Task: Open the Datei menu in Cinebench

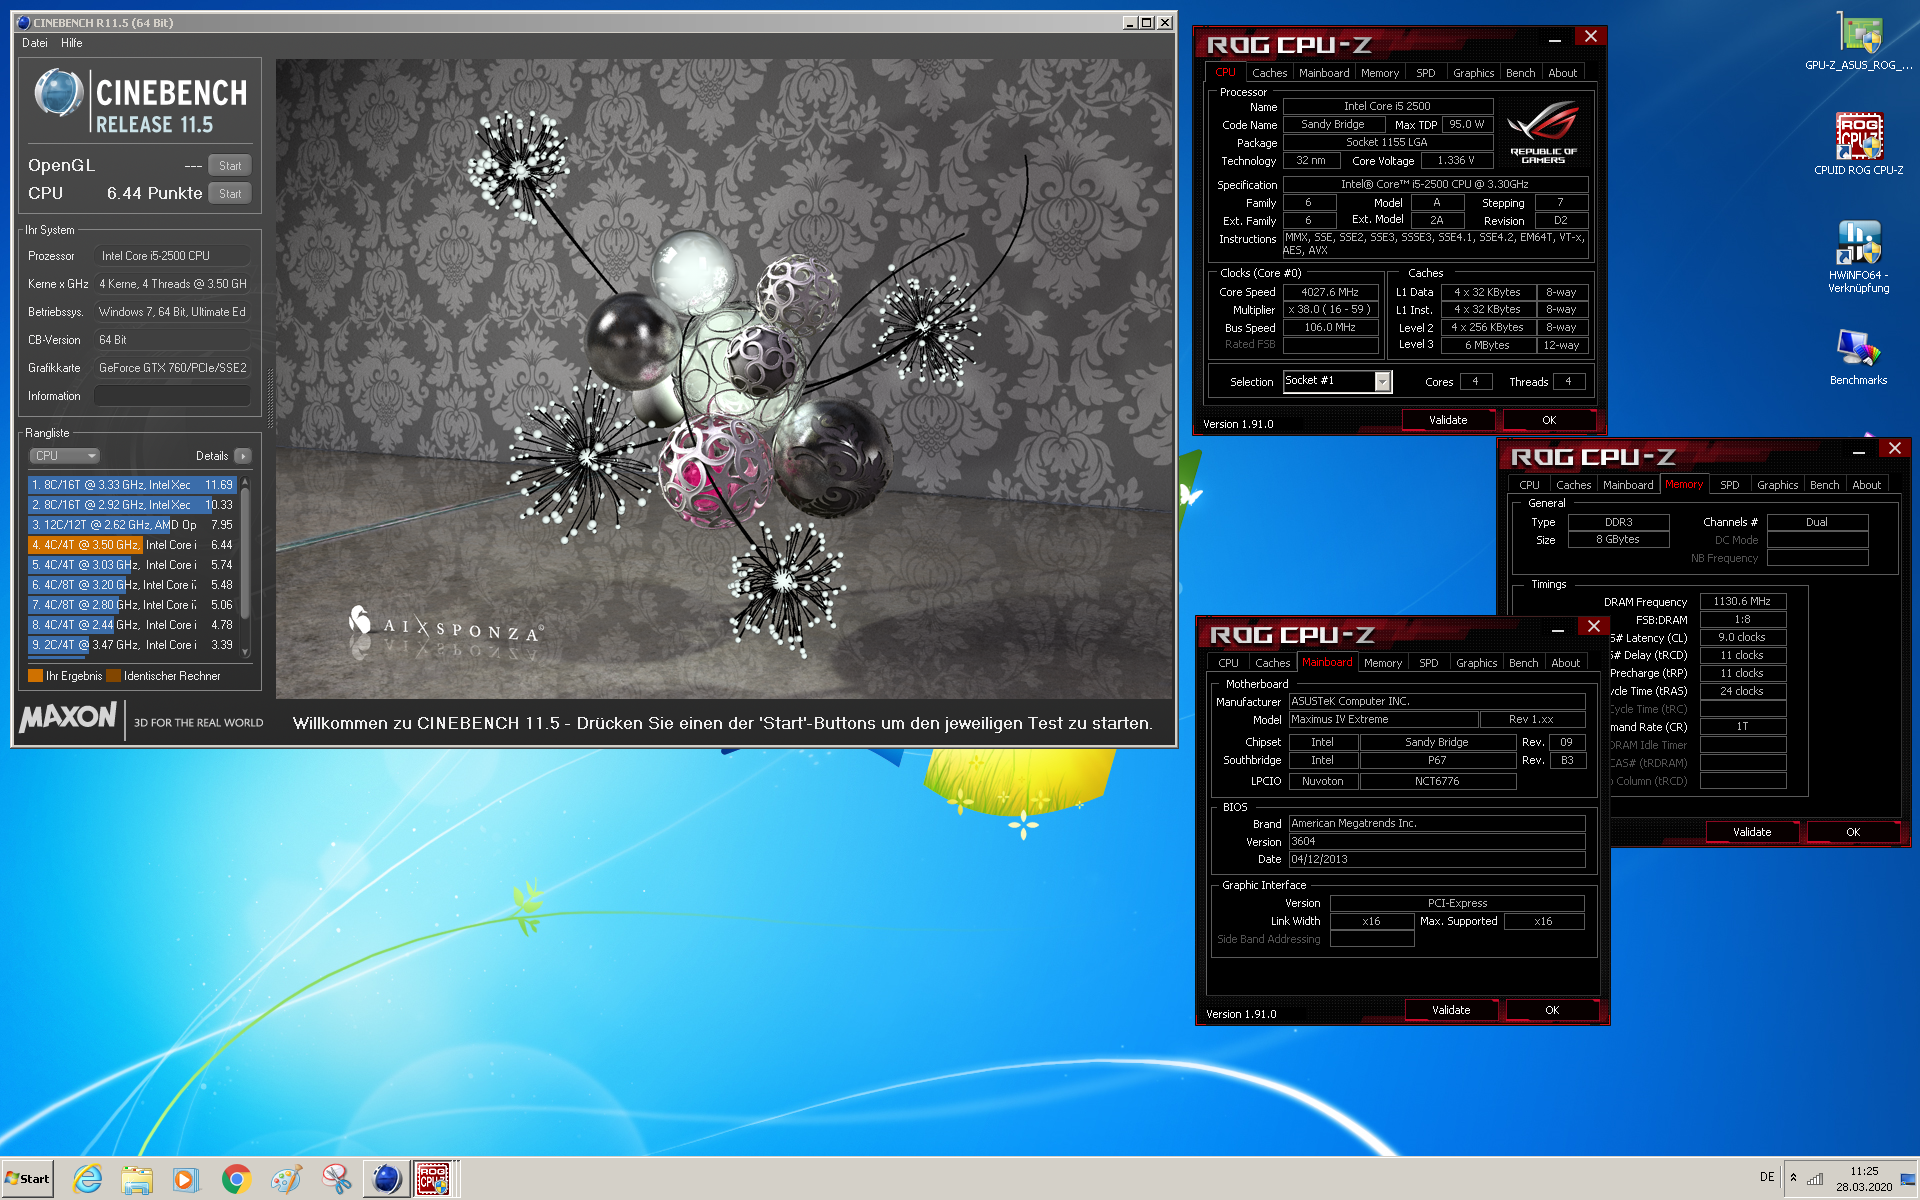Action: [x=35, y=43]
